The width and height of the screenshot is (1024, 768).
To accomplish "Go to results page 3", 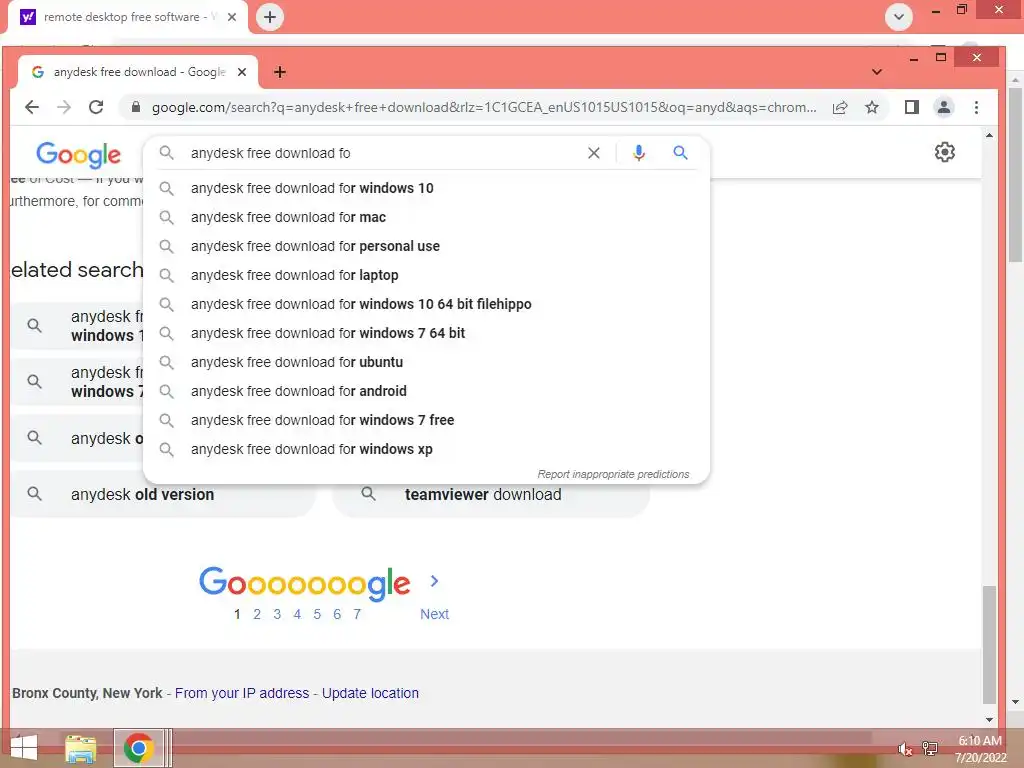I will (277, 614).
